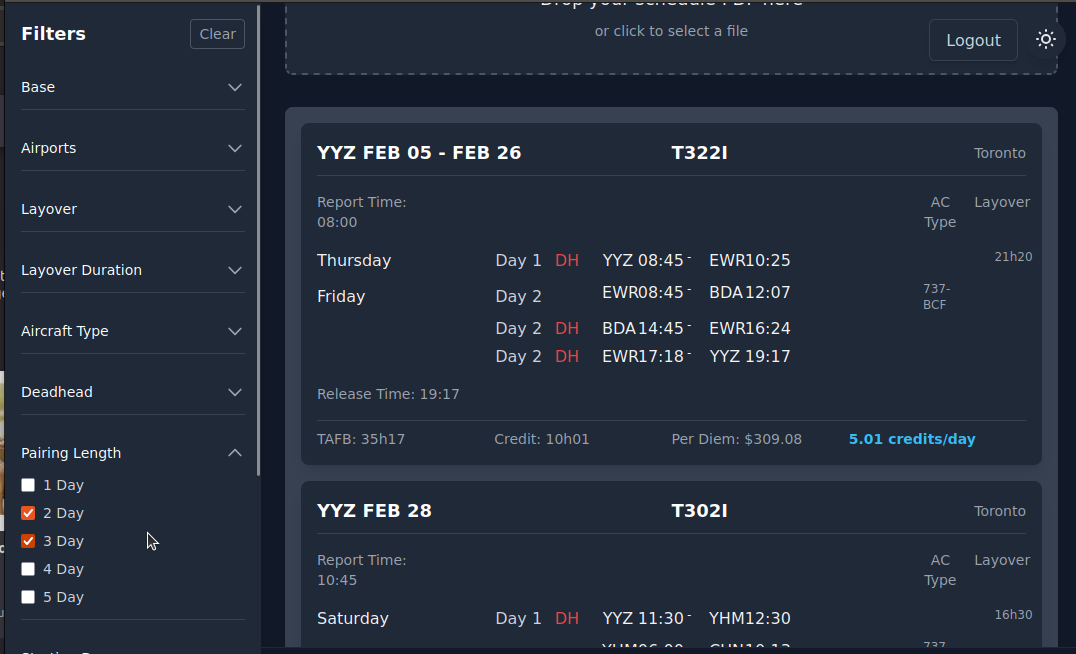Clear all filters

click(217, 34)
